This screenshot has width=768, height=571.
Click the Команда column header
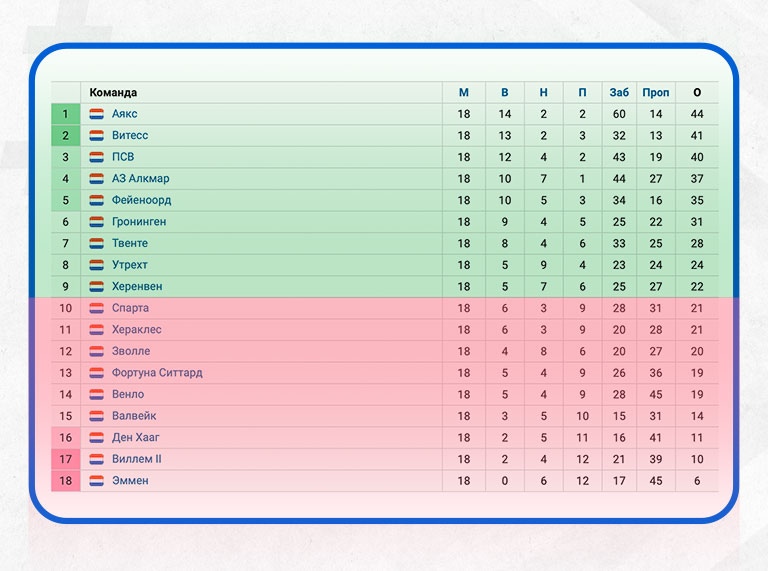point(113,92)
